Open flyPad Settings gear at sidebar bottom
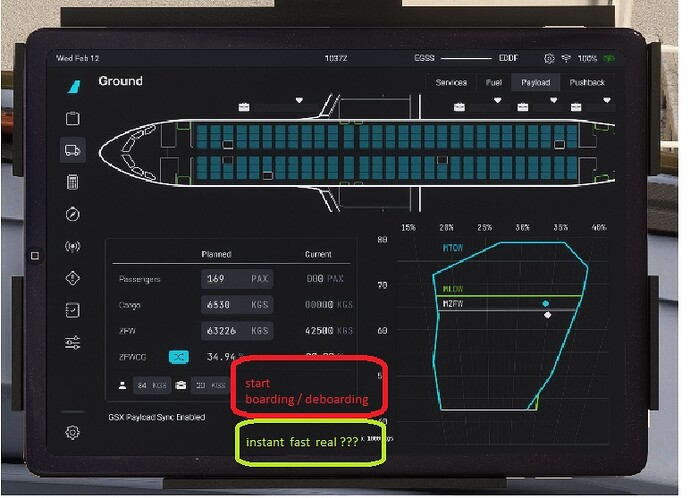Image resolution: width=690 pixels, height=498 pixels. (73, 432)
